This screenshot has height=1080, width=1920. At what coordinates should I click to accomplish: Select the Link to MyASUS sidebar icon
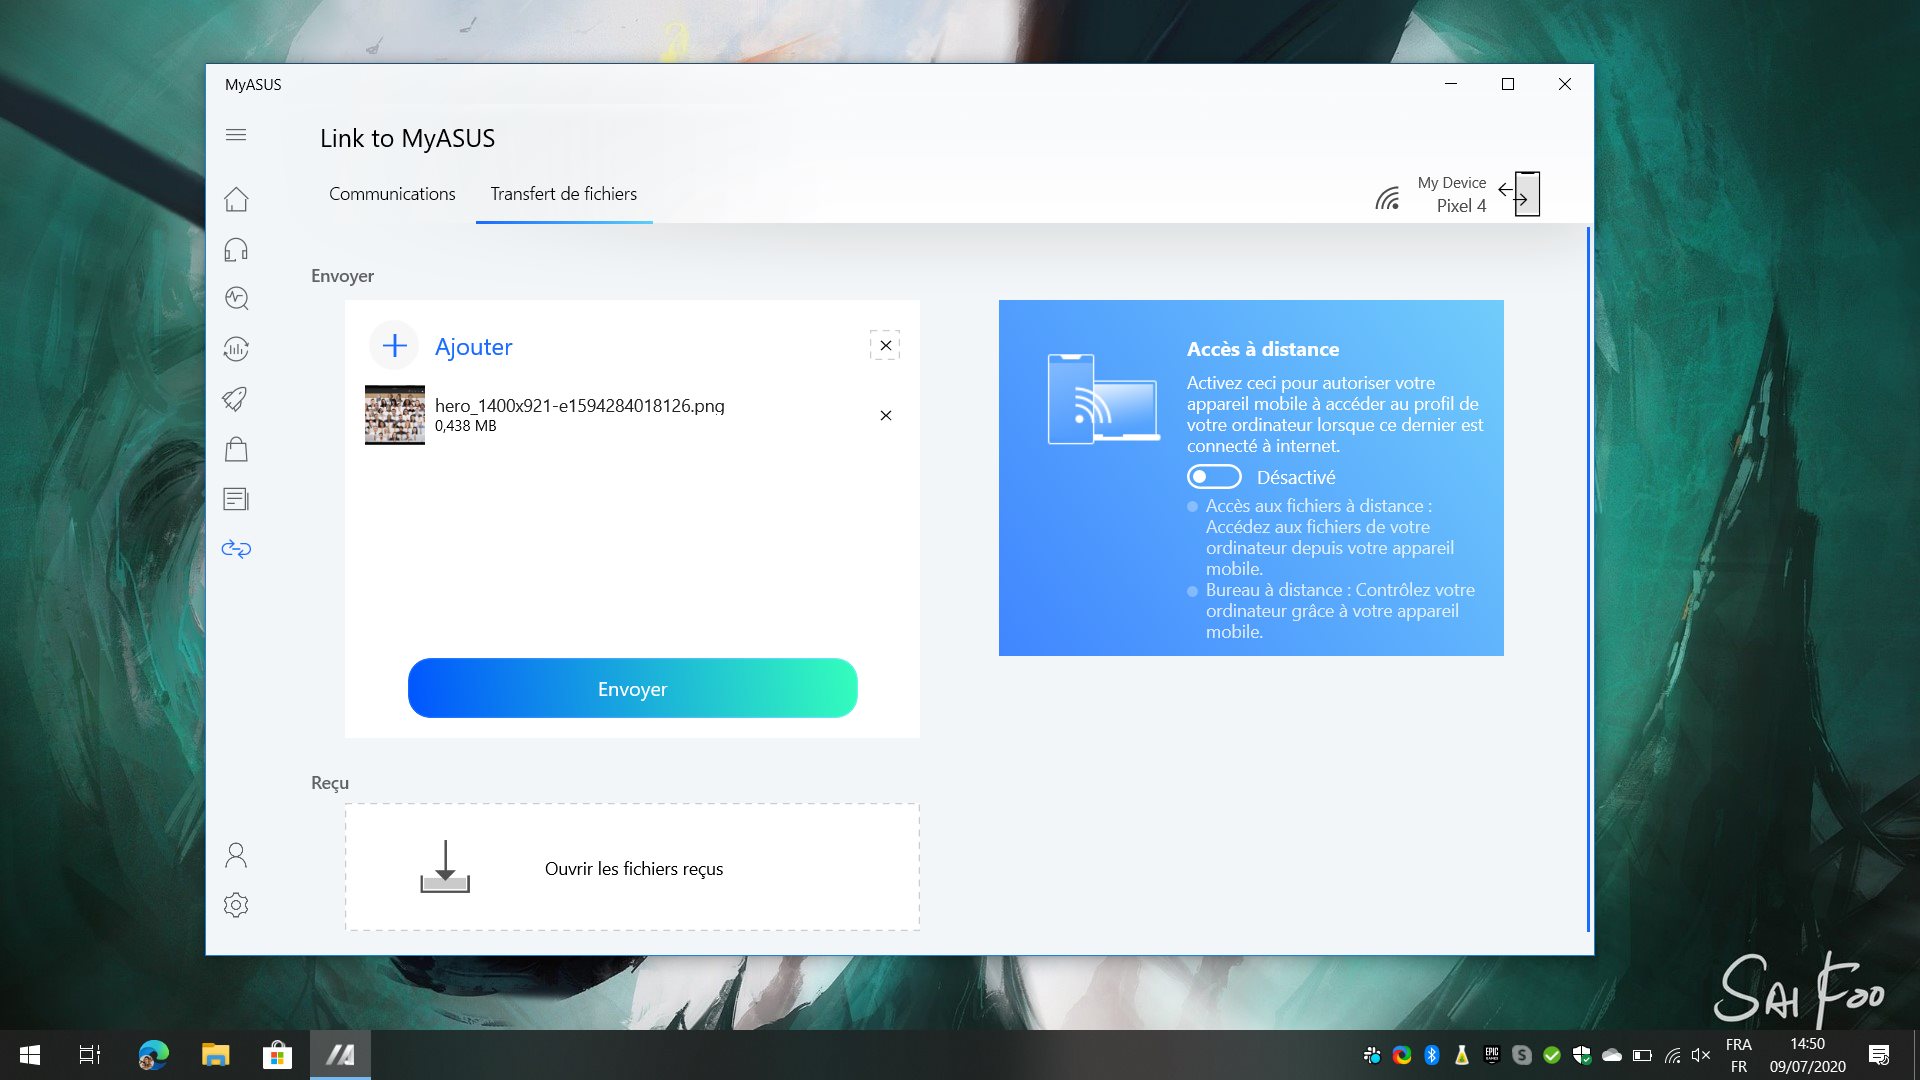point(236,548)
